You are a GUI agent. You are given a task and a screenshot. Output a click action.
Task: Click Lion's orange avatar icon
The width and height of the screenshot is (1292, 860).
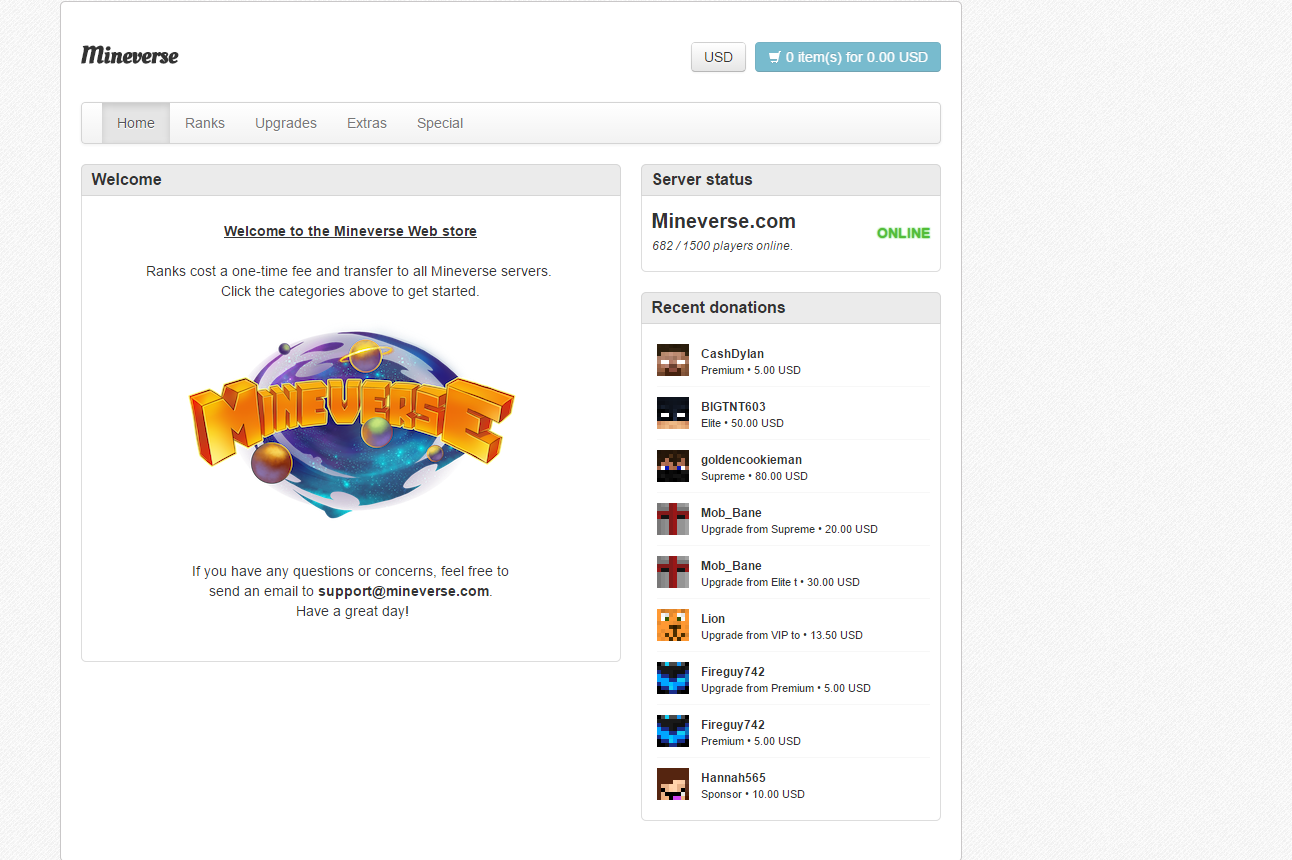click(x=673, y=625)
